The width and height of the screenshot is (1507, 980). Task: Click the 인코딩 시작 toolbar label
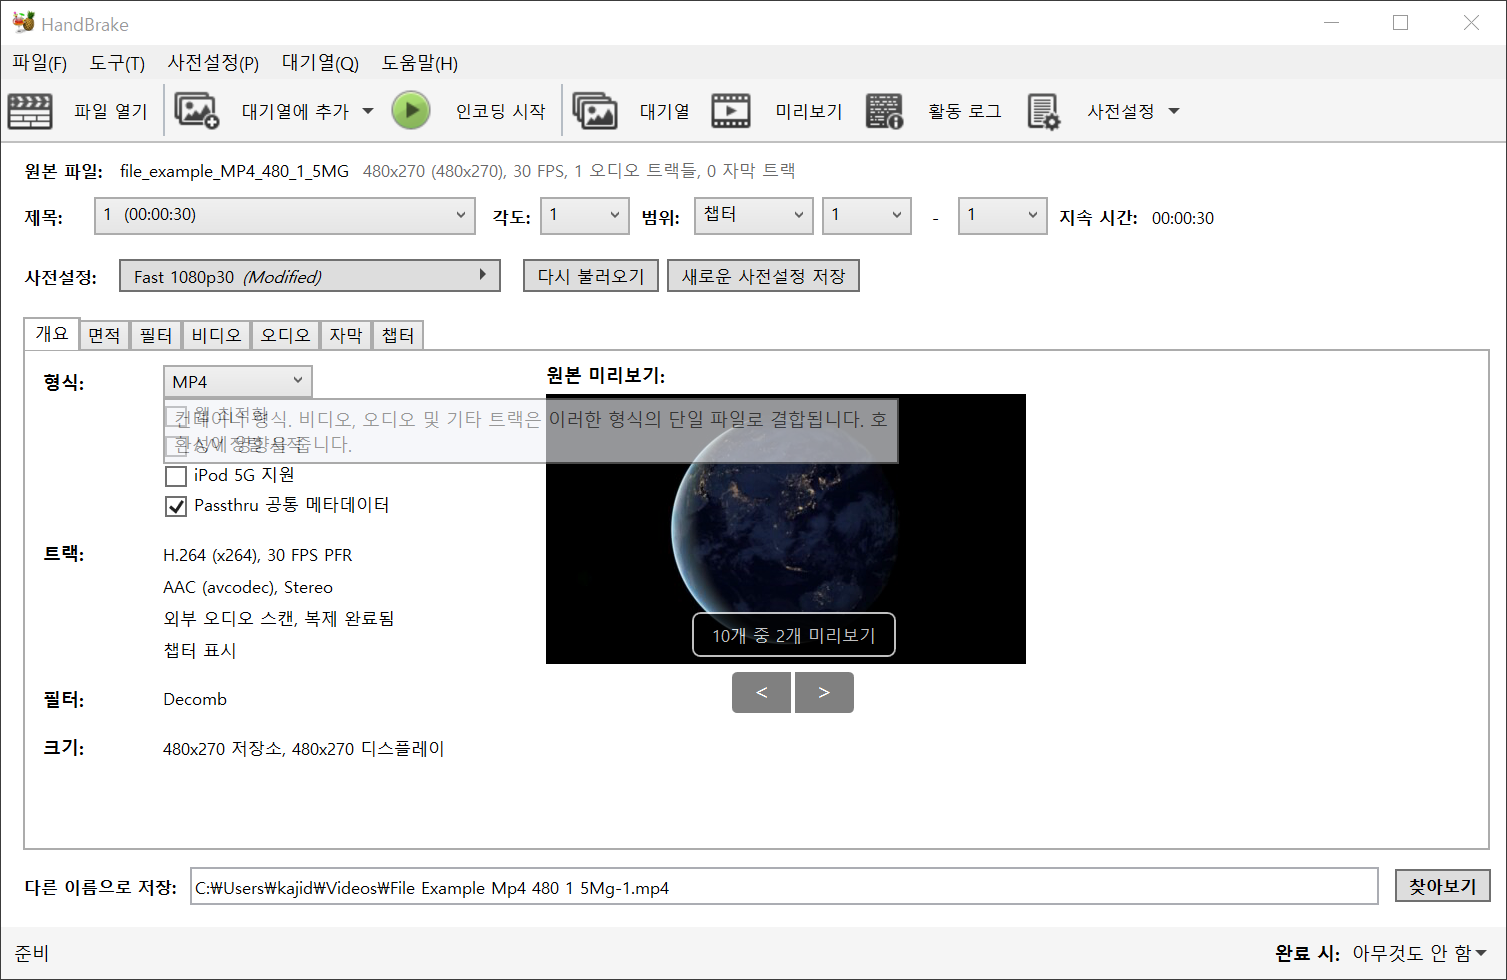tap(501, 111)
